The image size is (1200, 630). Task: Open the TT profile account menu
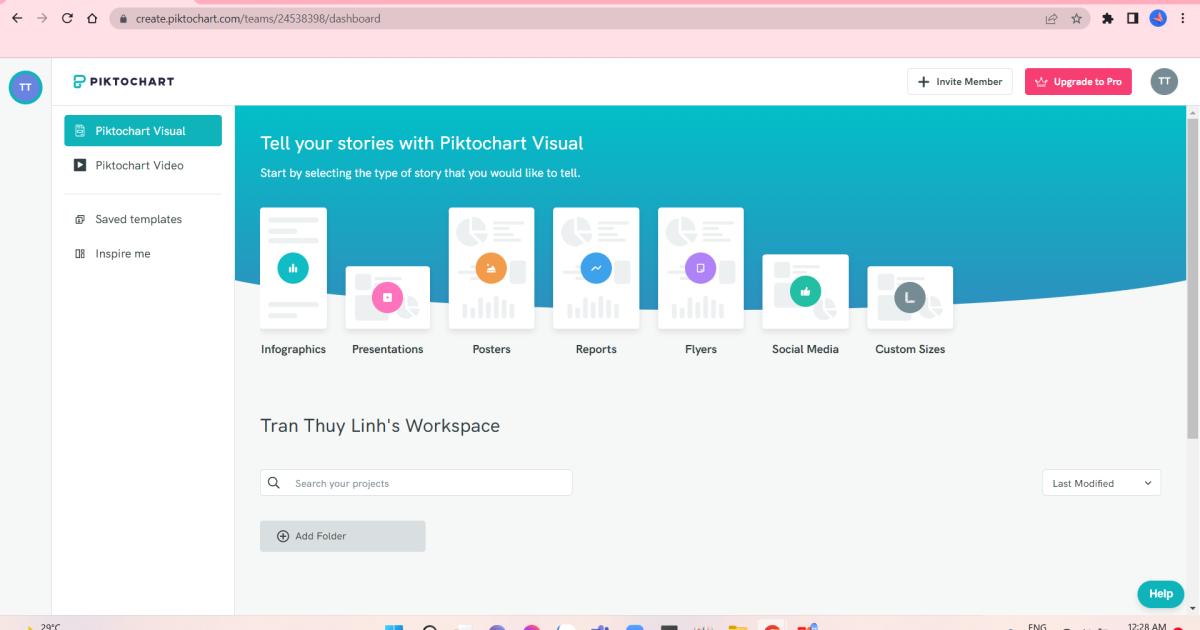pos(1164,81)
